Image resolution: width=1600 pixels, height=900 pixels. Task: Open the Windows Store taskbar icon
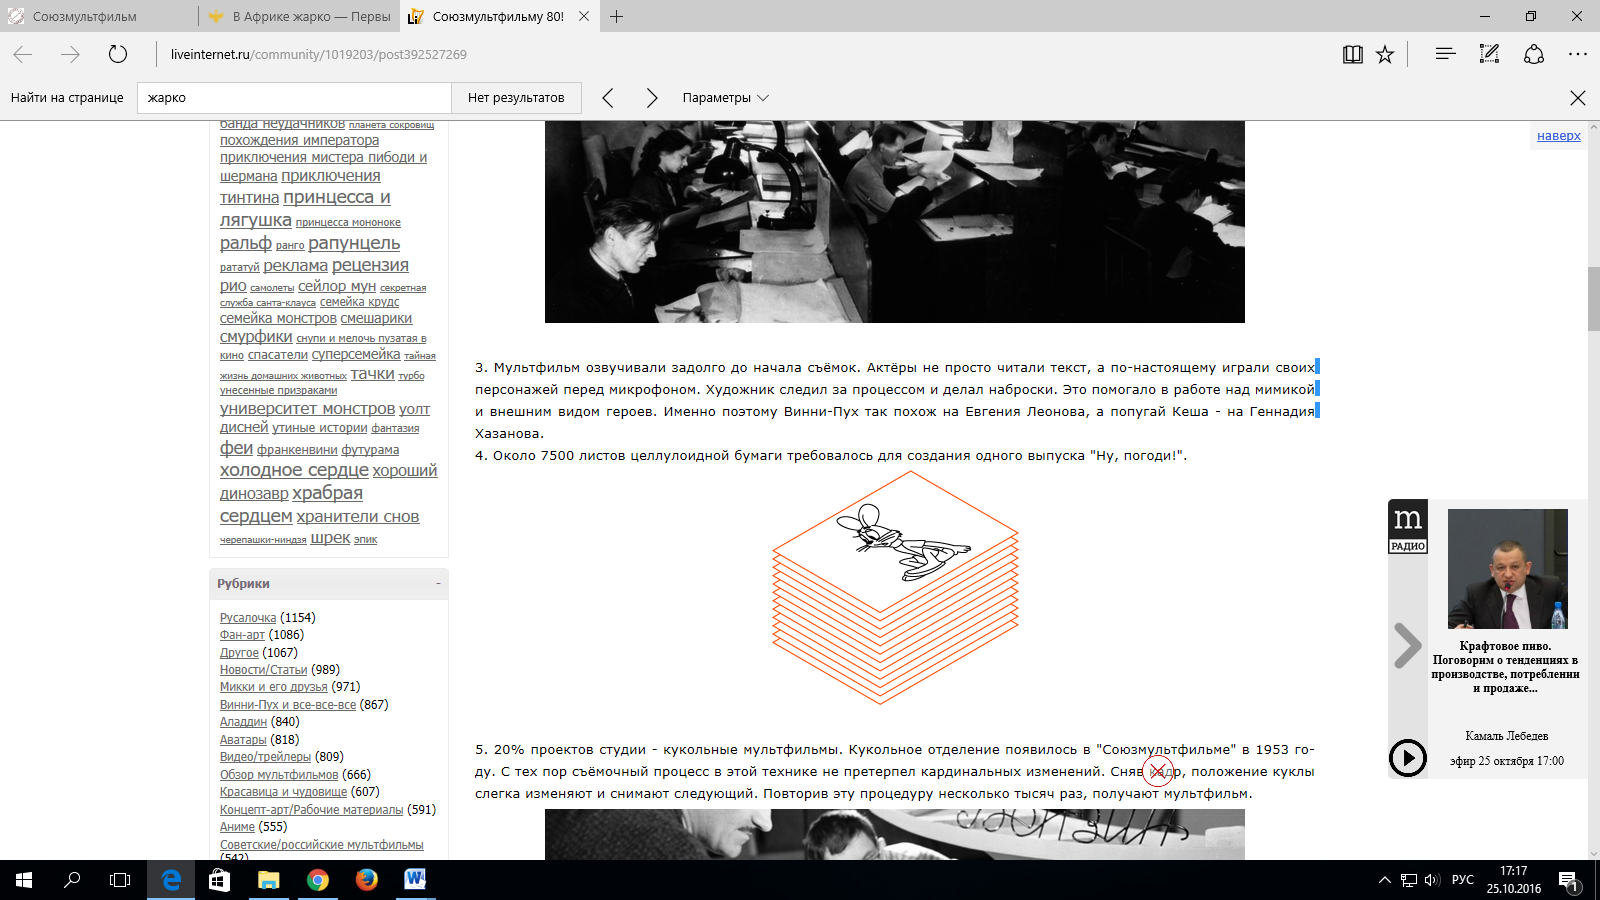click(219, 880)
